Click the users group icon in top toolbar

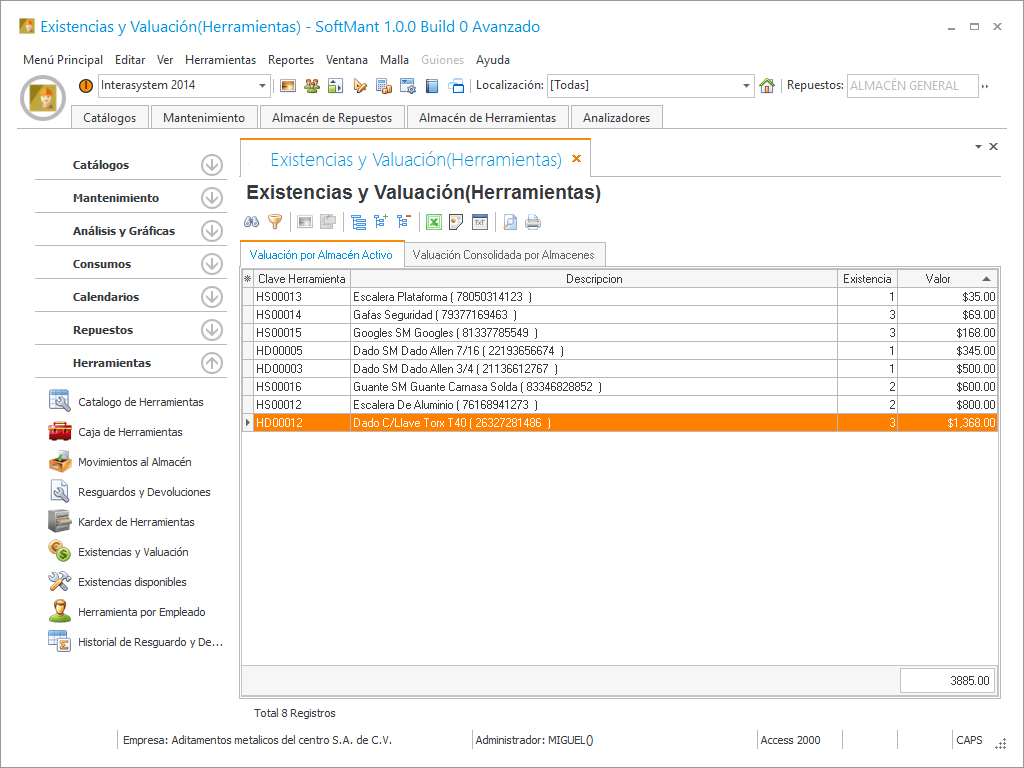pos(311,86)
